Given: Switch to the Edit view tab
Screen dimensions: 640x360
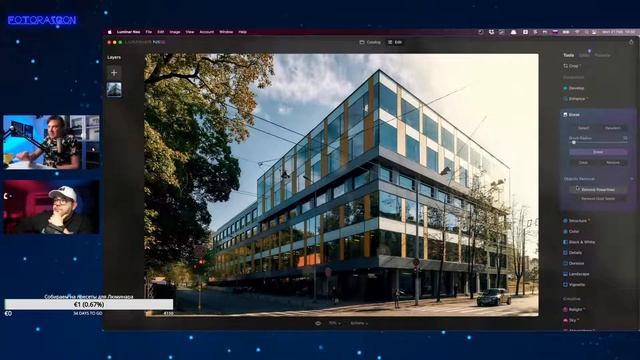Looking at the screenshot, I should (x=395, y=42).
